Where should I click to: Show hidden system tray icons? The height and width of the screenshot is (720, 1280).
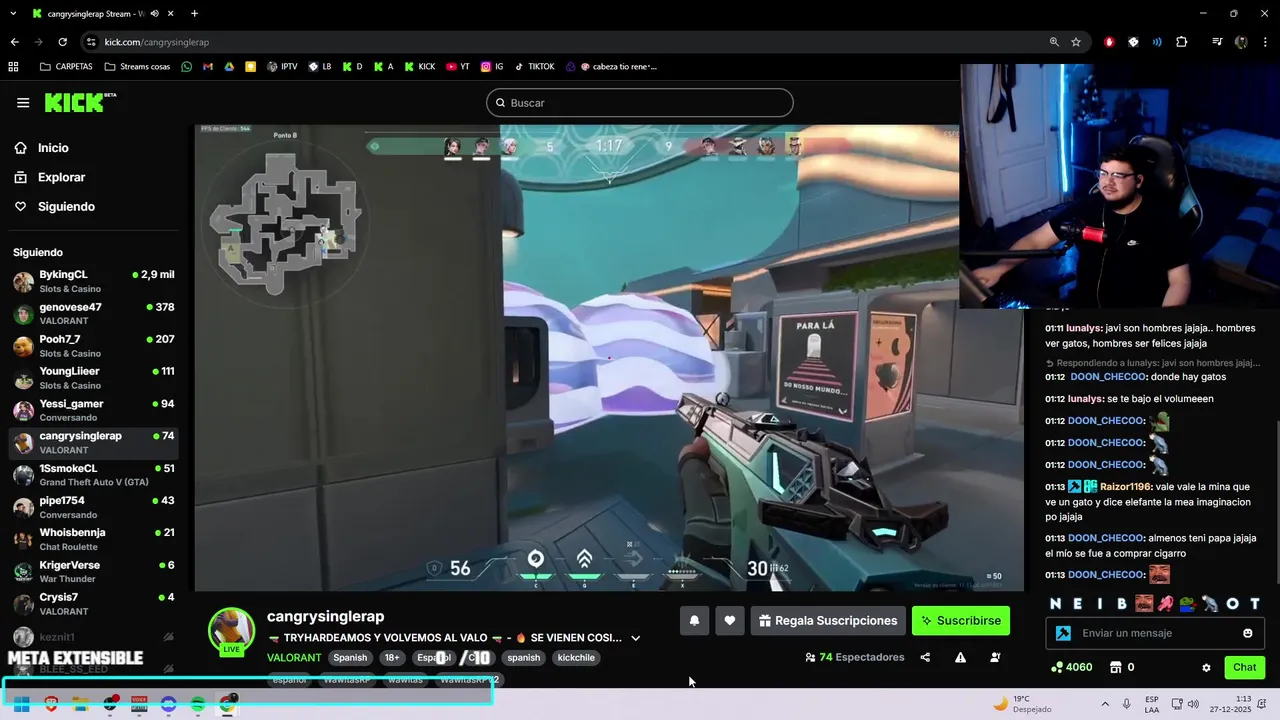1105,704
